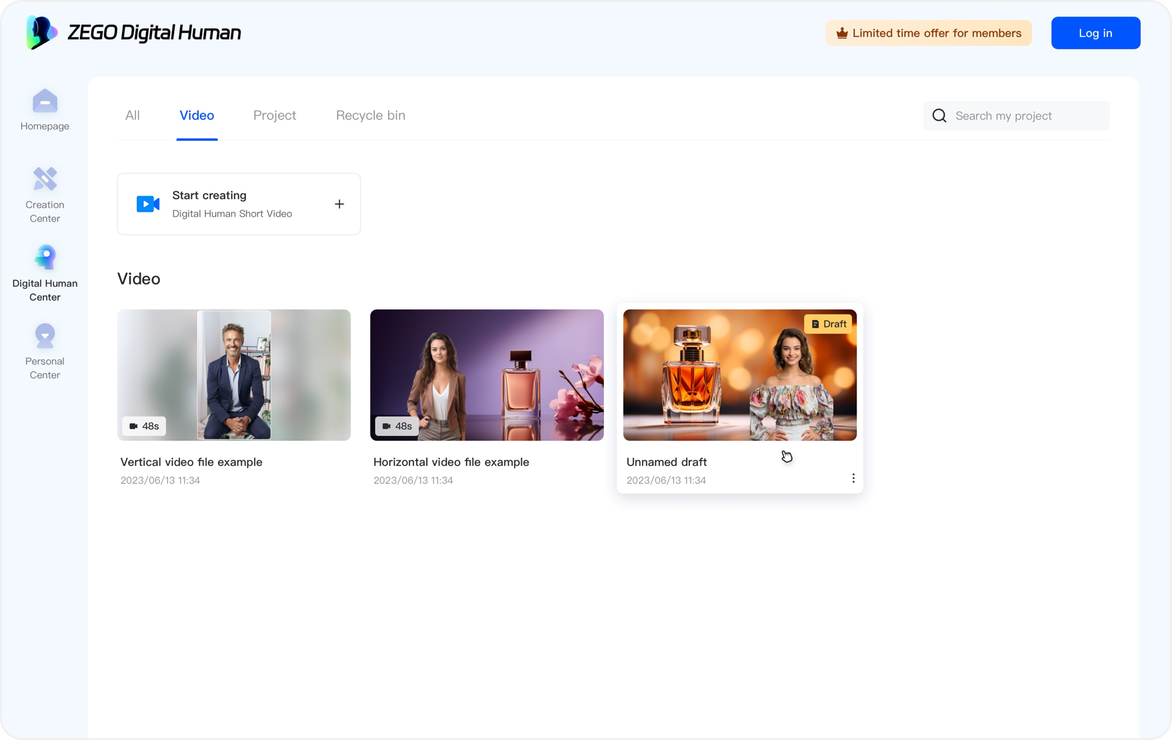The width and height of the screenshot is (1172, 740).
Task: Open Horizontal video file example thumbnail
Action: [487, 375]
